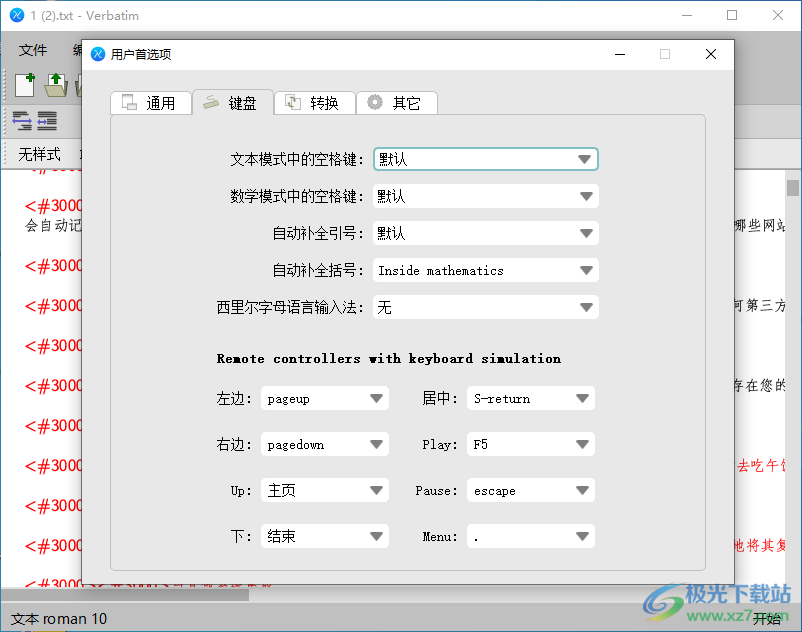
Task: Click the 会自动记 text in the document
Action: point(53,225)
